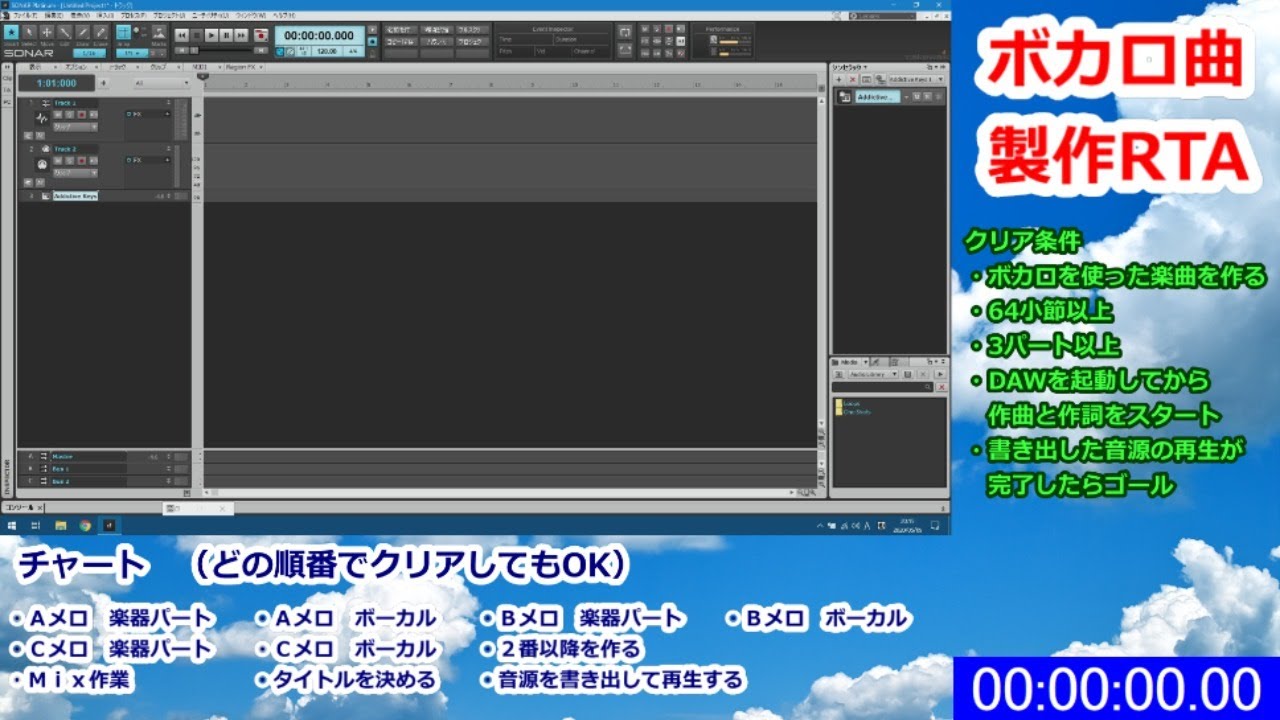This screenshot has height=720, width=1280.
Task: Open synth properties icon in rack
Action: point(866,79)
